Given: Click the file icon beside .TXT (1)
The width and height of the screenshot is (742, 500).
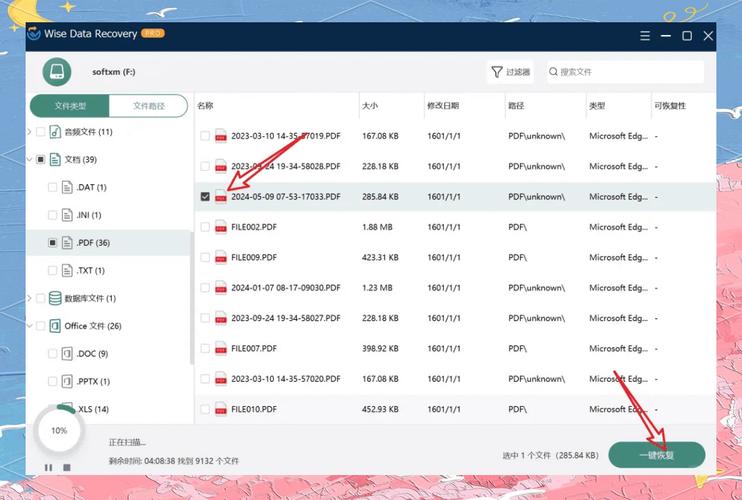Looking at the screenshot, I should [x=67, y=271].
